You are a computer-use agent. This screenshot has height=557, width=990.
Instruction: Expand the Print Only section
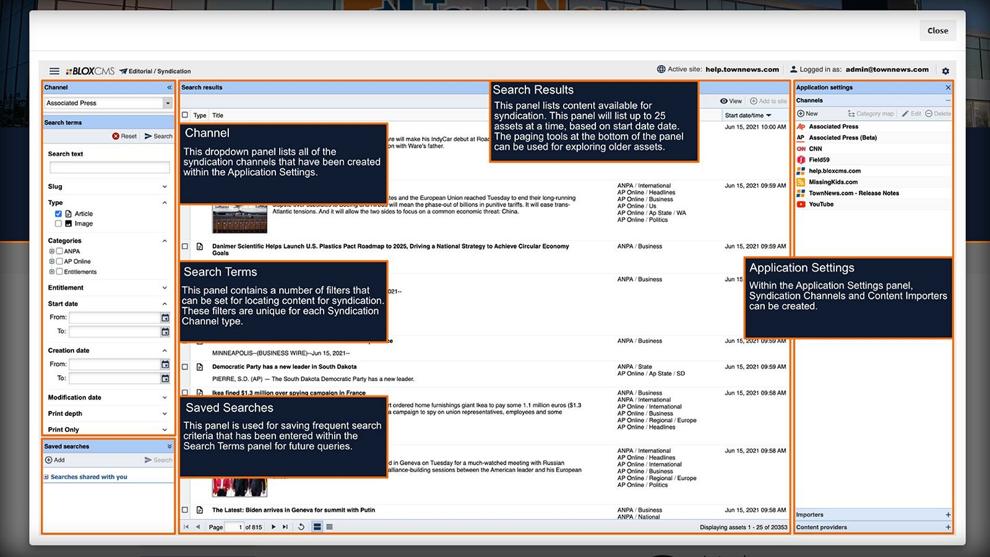165,430
